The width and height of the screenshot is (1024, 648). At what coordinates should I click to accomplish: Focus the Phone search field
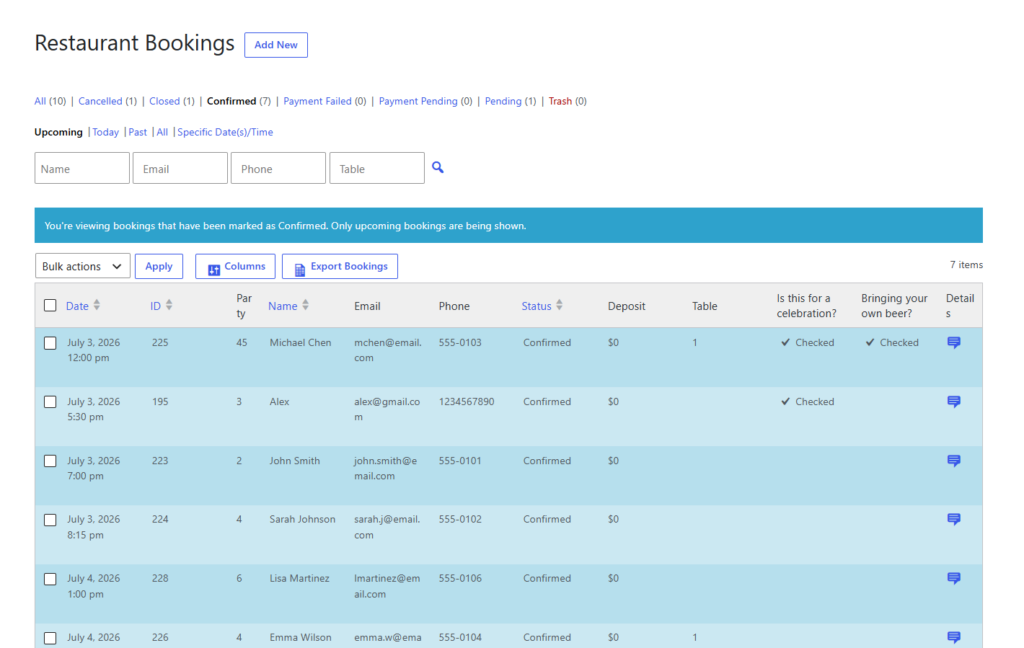[278, 168]
